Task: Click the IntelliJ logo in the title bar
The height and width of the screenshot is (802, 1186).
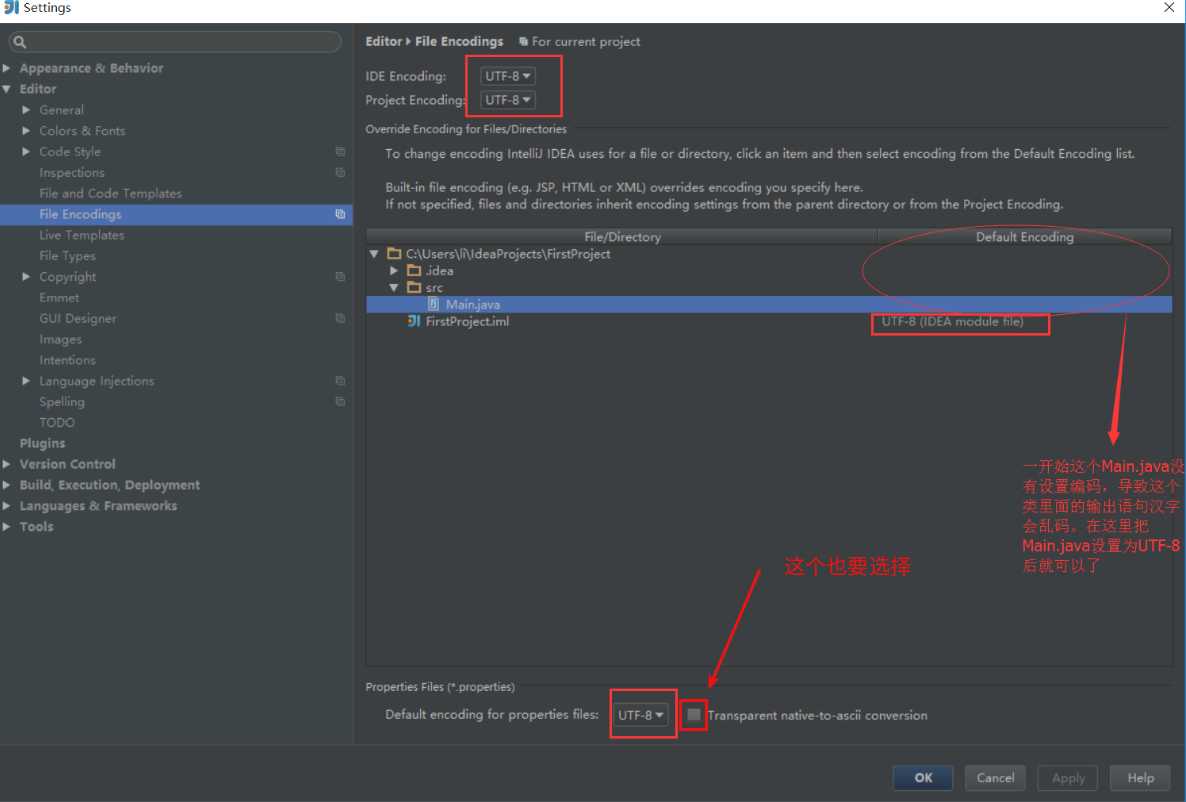Action: click(x=11, y=8)
